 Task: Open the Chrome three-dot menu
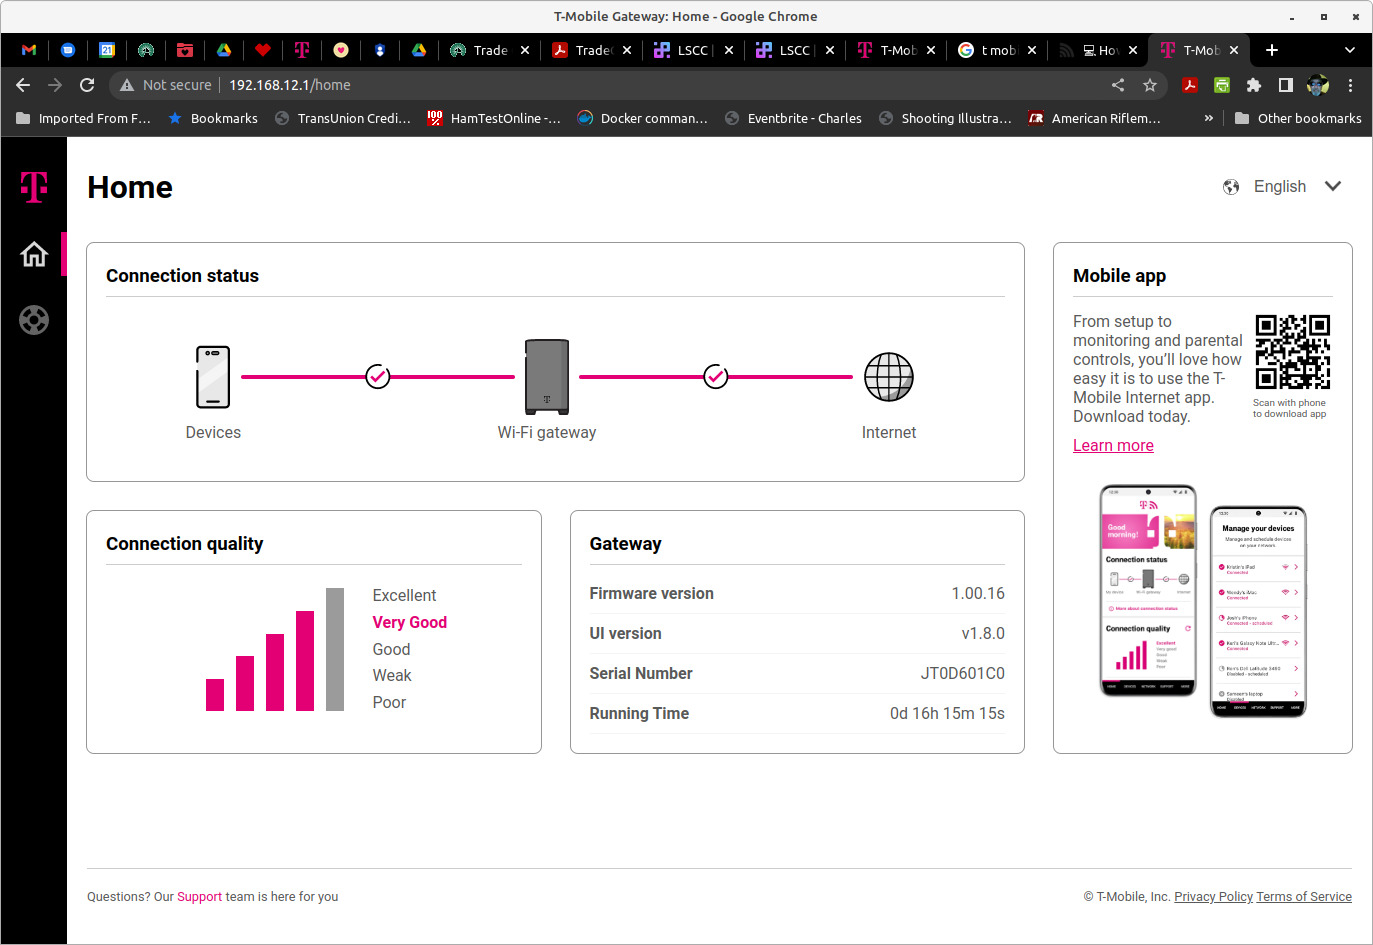coord(1350,85)
